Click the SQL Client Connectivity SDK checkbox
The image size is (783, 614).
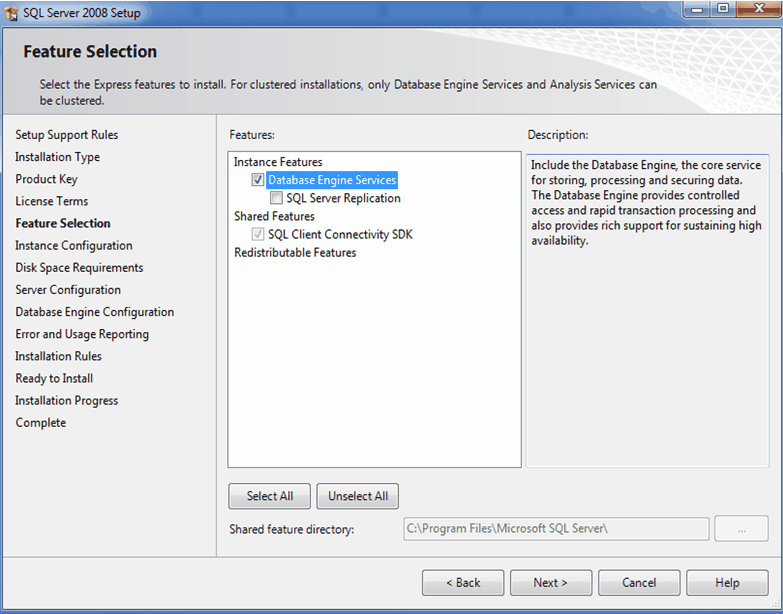258,234
